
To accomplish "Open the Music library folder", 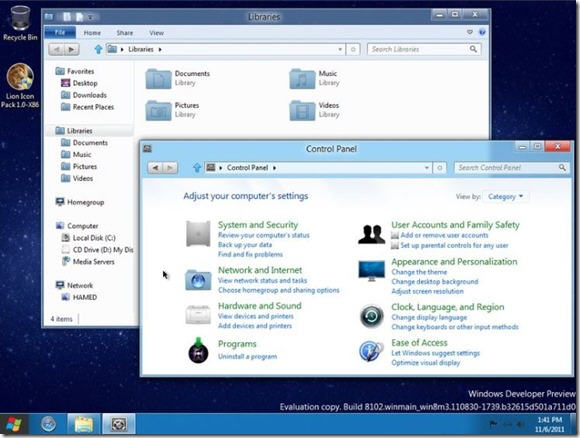I will point(302,79).
